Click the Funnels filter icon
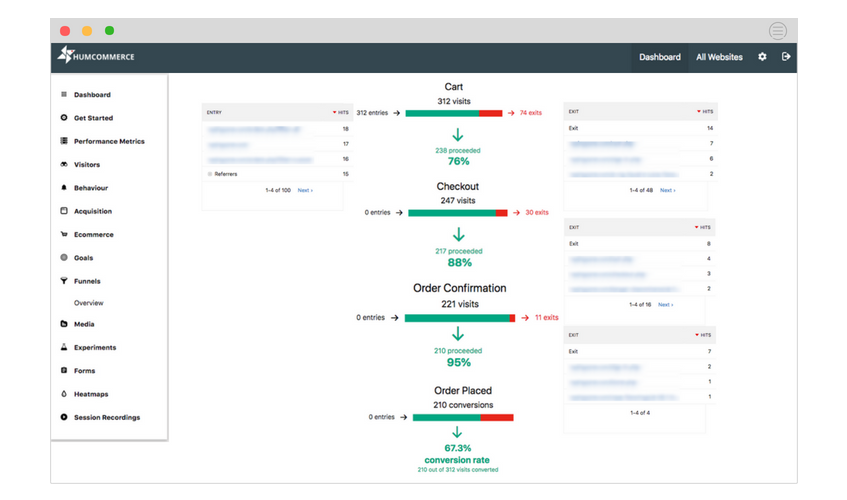This screenshot has width=847, height=500. coord(64,281)
